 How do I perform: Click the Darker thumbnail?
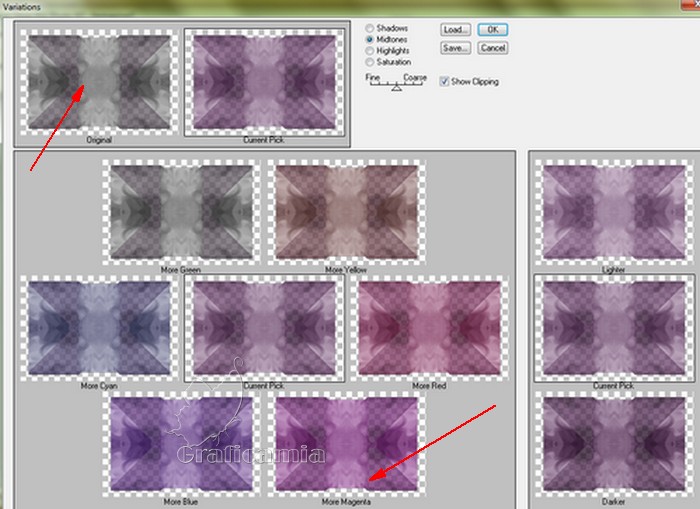614,444
